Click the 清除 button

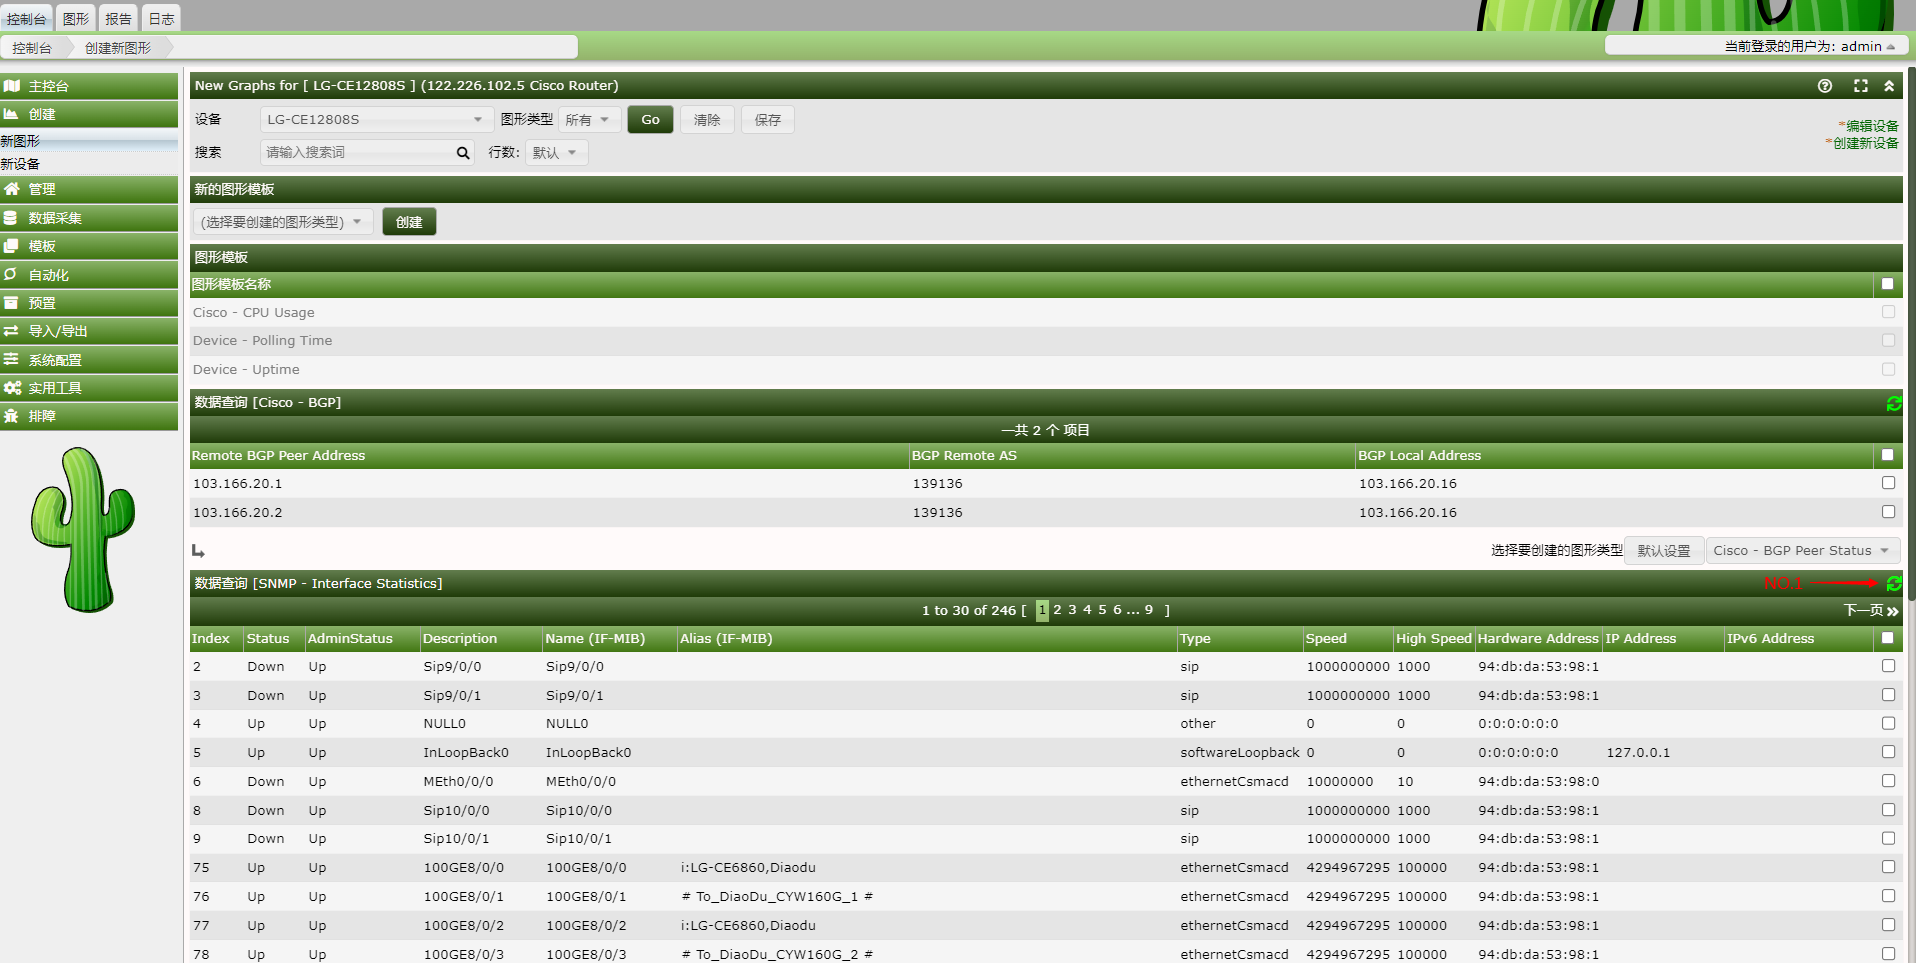coord(707,120)
